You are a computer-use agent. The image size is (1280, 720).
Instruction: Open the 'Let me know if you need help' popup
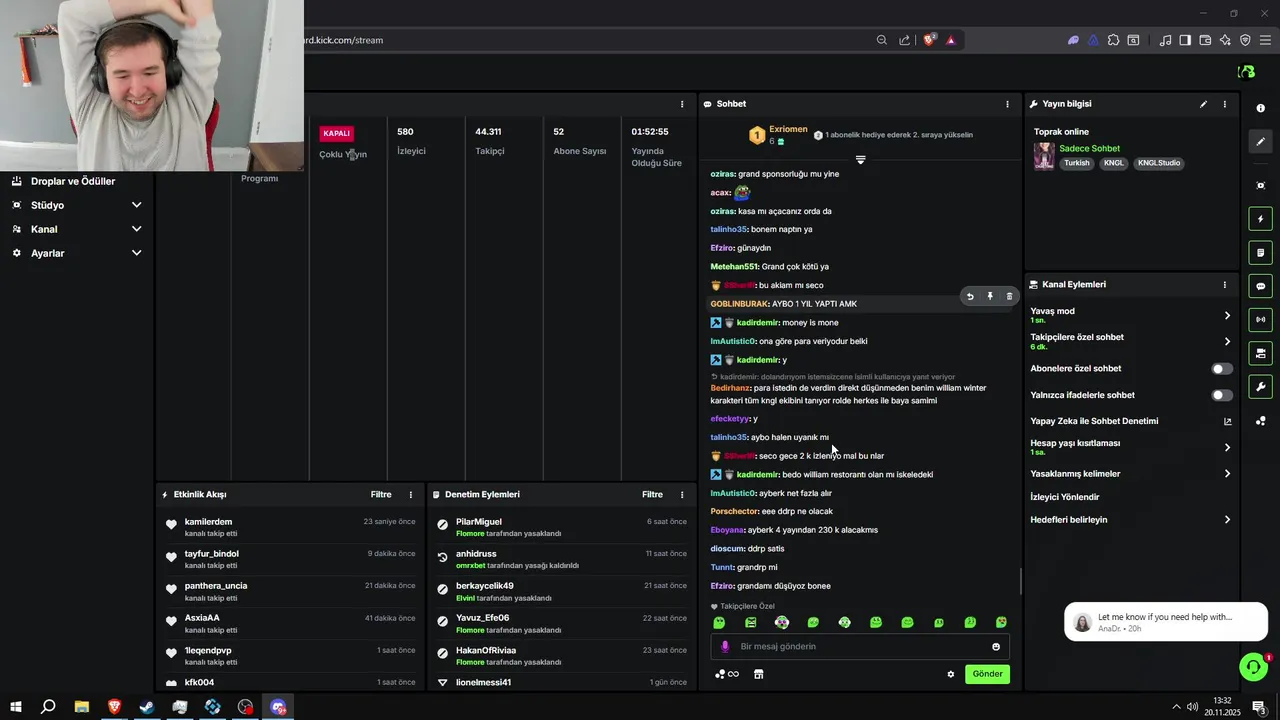[x=1166, y=622]
